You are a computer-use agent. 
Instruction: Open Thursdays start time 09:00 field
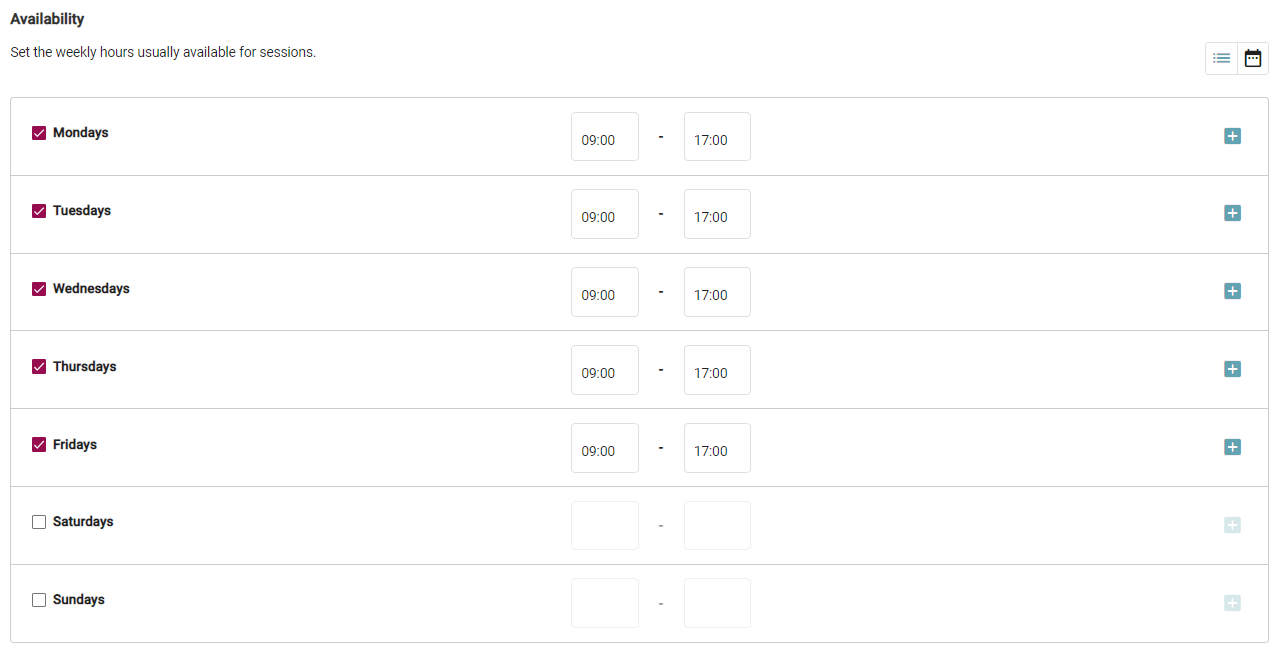pyautogui.click(x=604, y=371)
